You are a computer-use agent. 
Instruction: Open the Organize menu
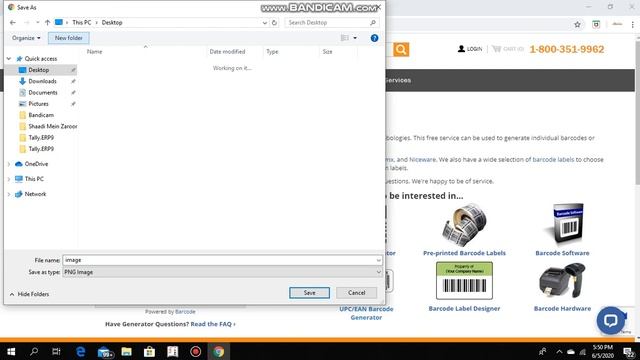[x=26, y=38]
